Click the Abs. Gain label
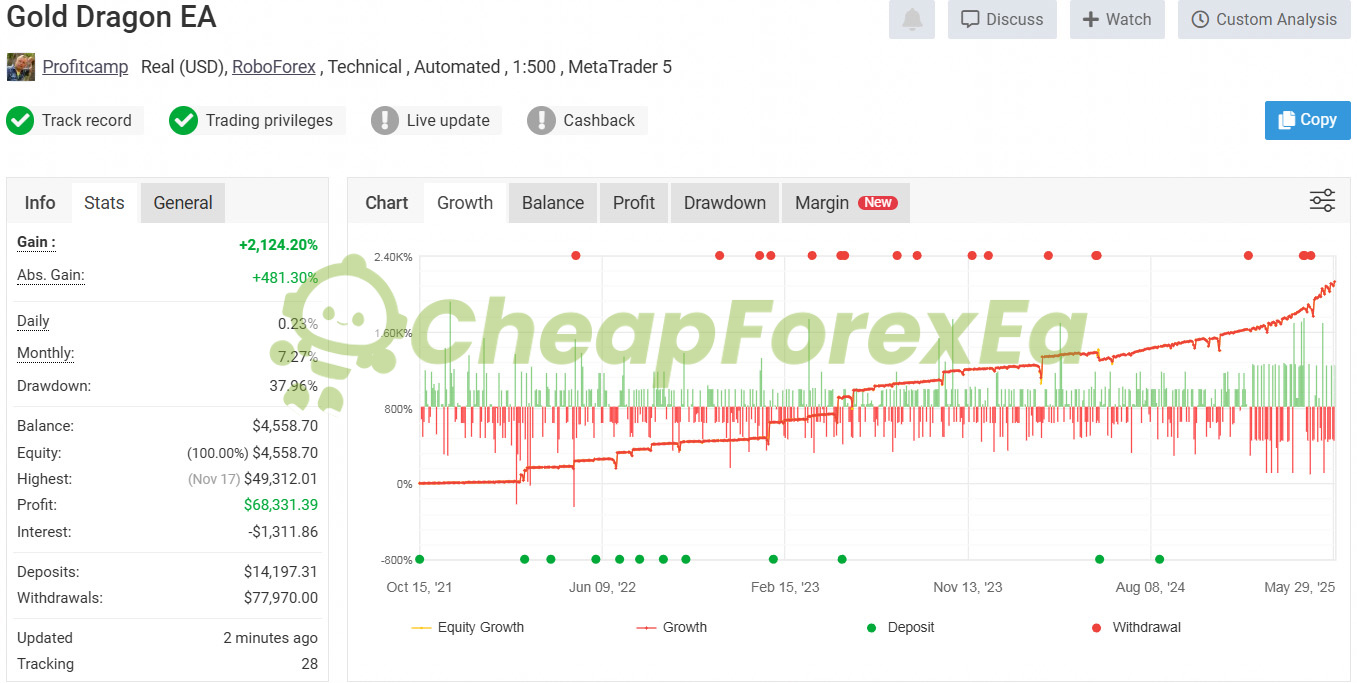This screenshot has height=683, width=1357. [x=51, y=275]
